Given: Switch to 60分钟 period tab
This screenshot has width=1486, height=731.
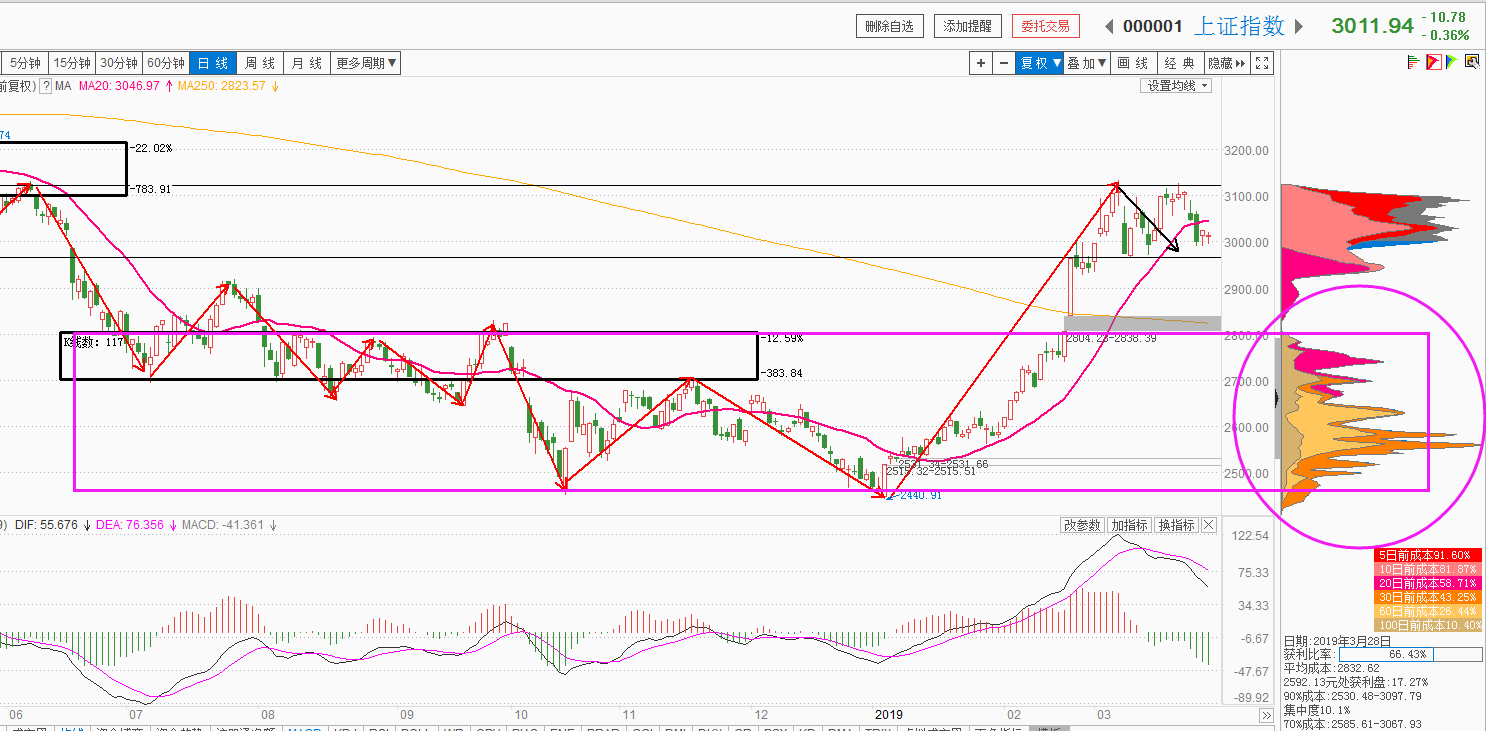Looking at the screenshot, I should pos(166,63).
